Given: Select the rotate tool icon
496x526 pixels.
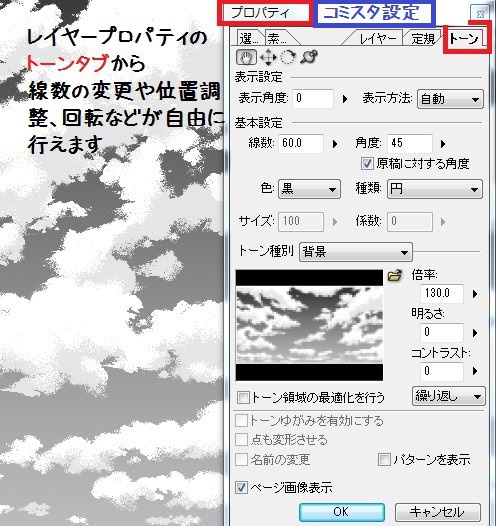Looking at the screenshot, I should 288,57.
